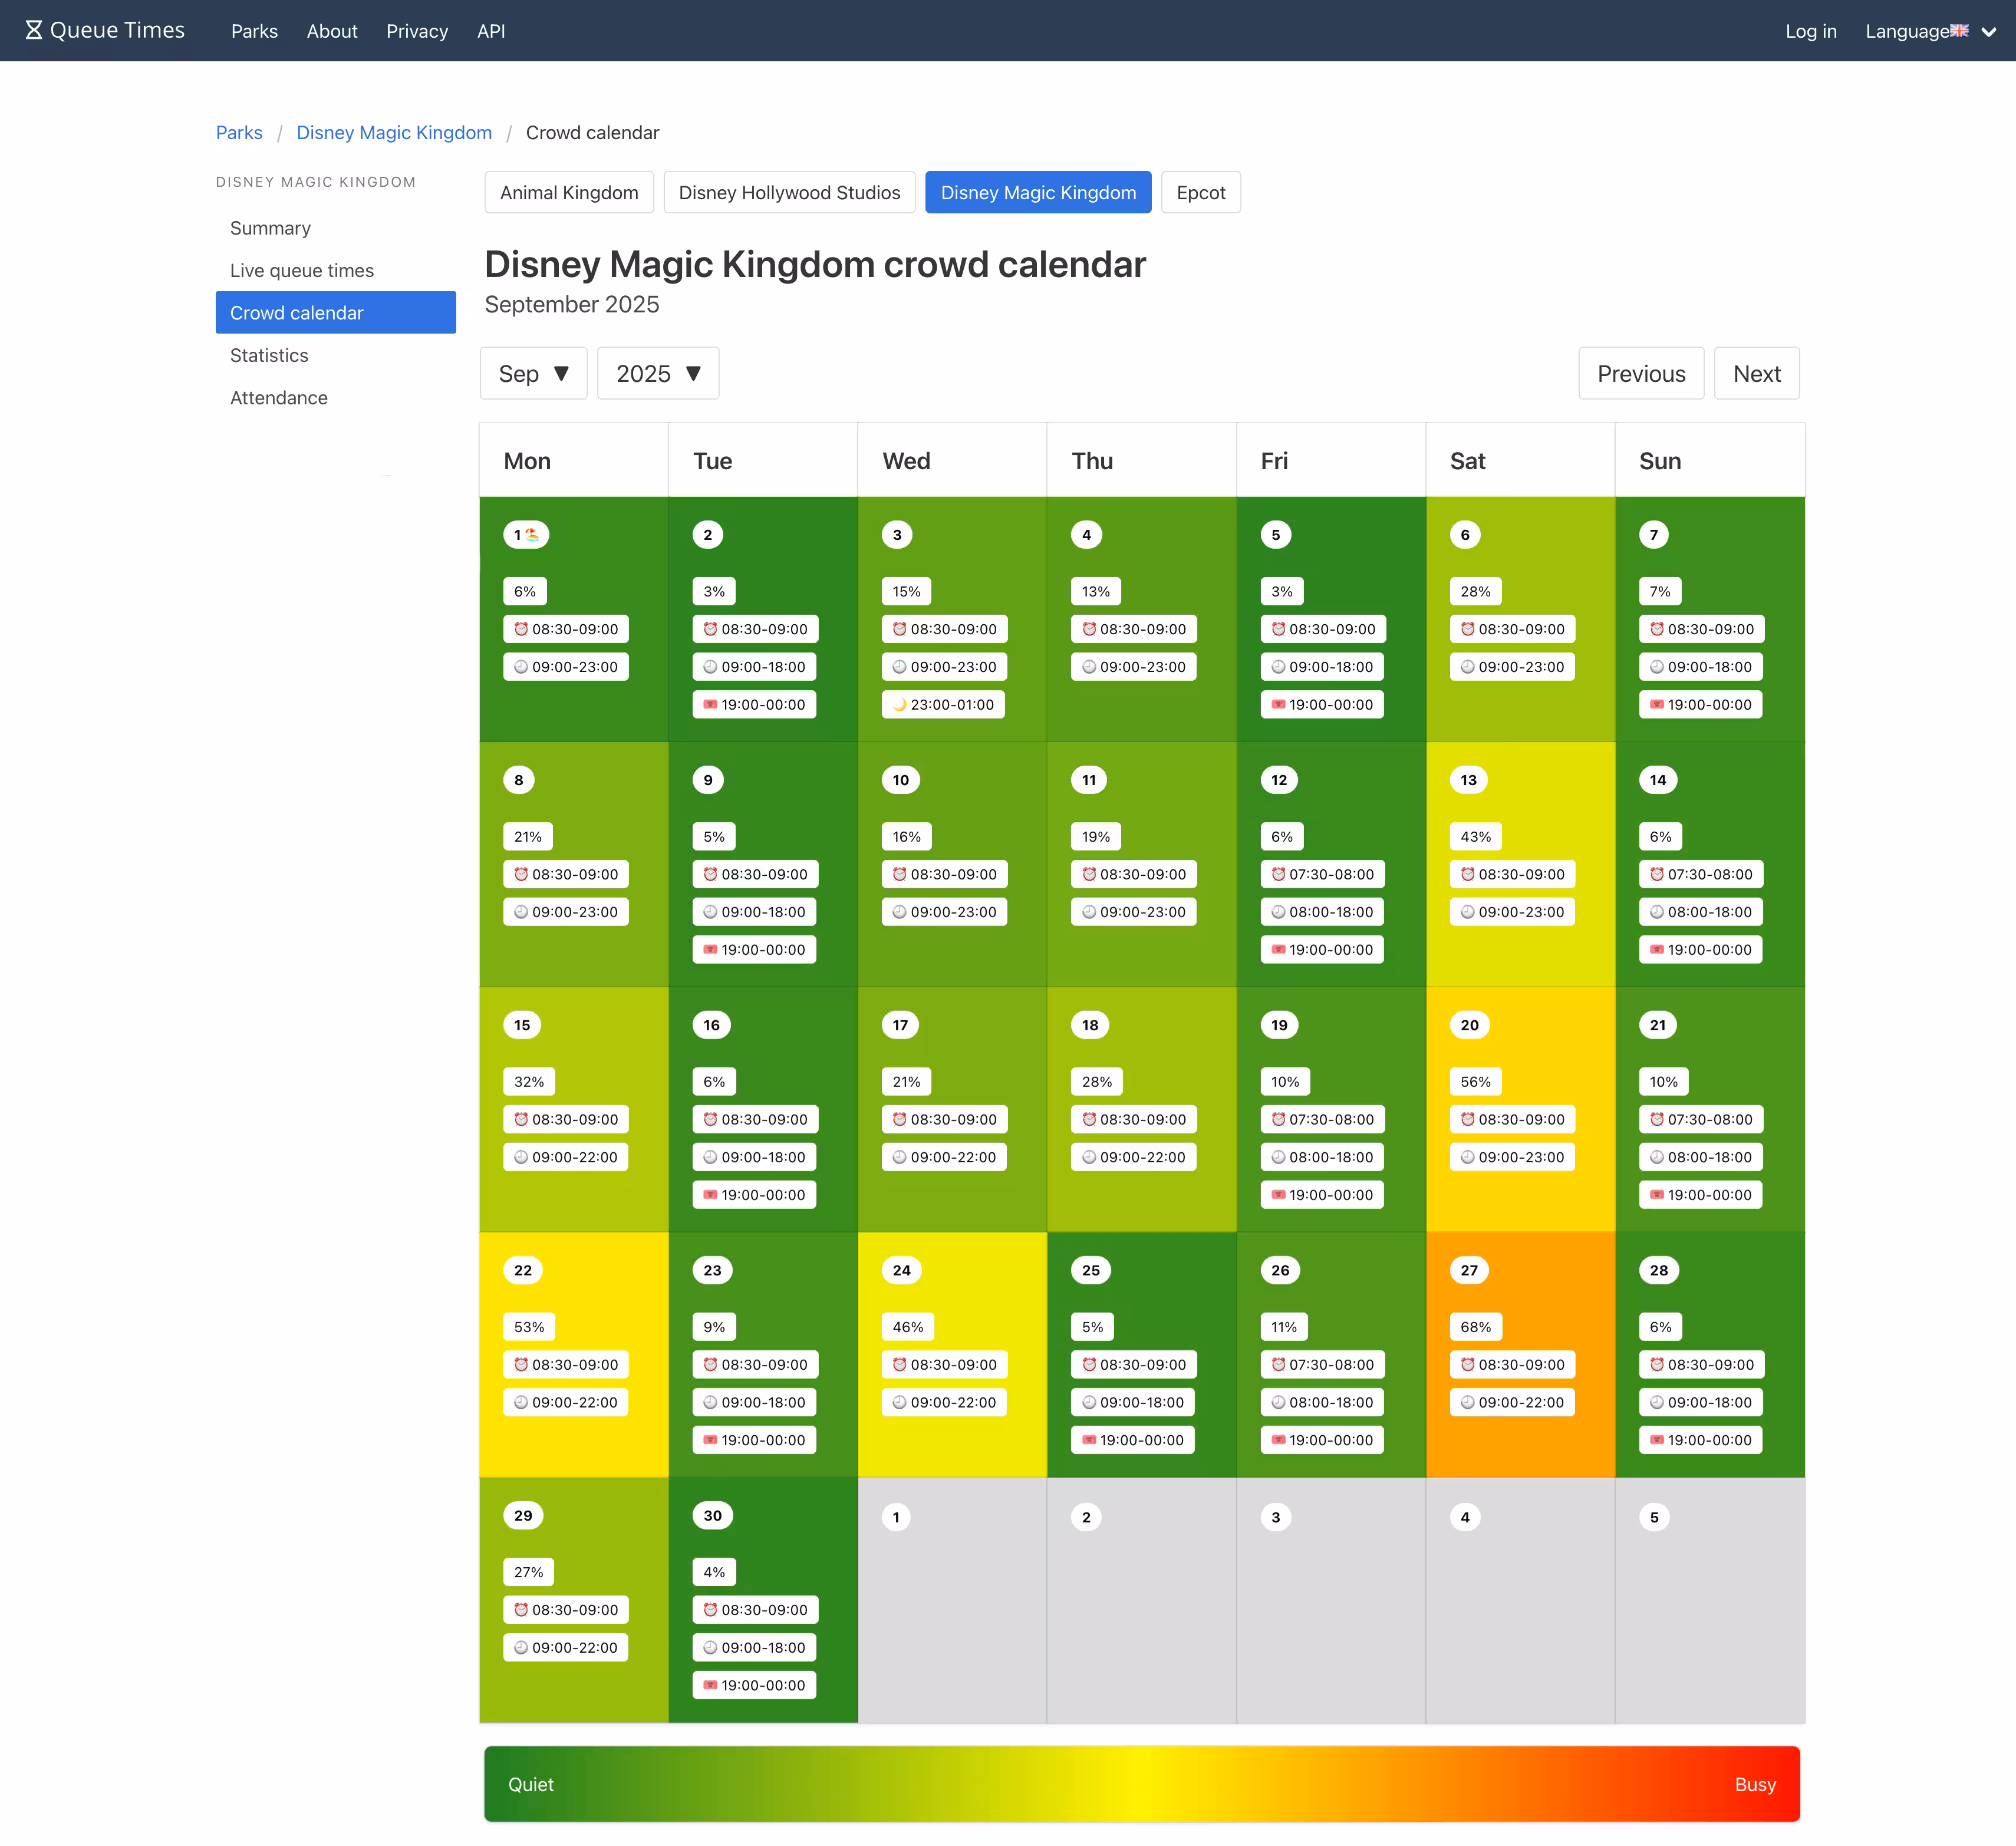Switch to the Epcot park tab
Image resolution: width=2016 pixels, height=1846 pixels.
pyautogui.click(x=1200, y=193)
